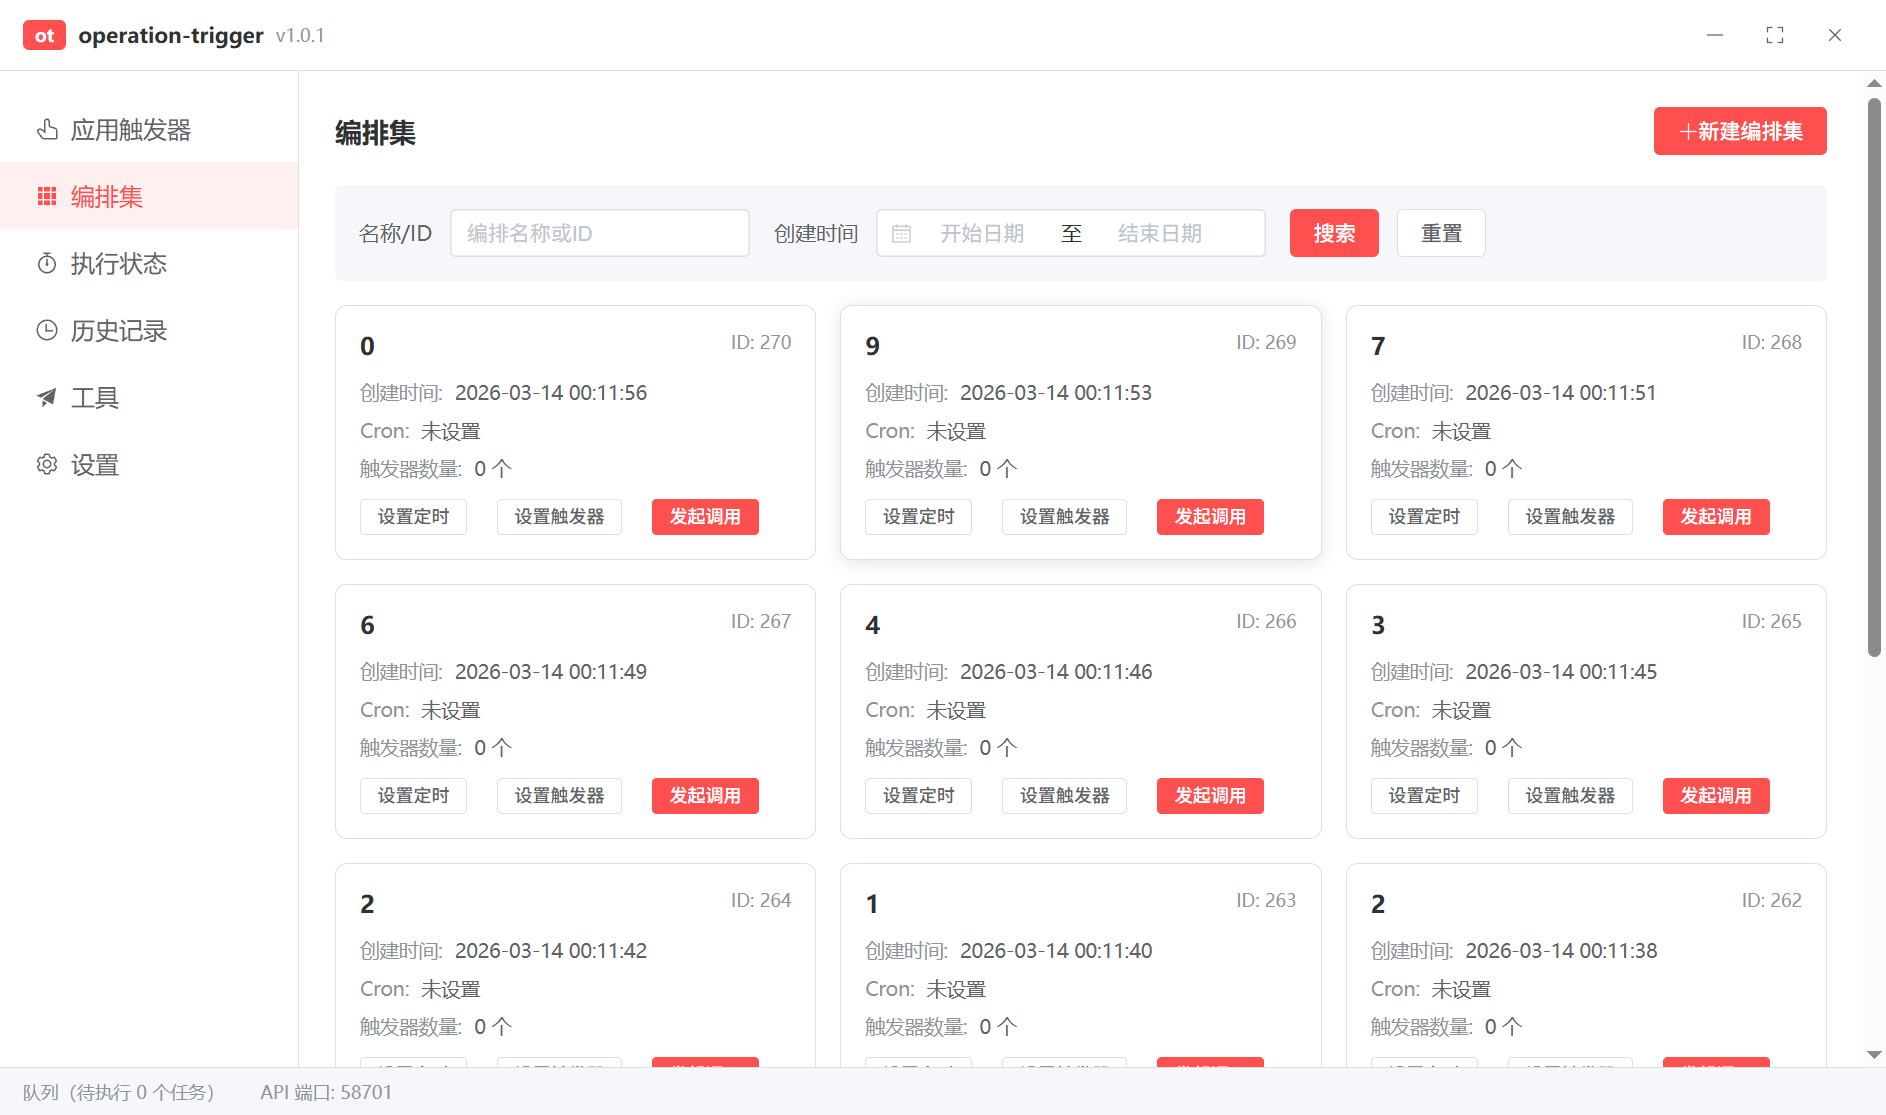
Task: Click 设置定时 on the card ID 270
Action: tap(413, 517)
